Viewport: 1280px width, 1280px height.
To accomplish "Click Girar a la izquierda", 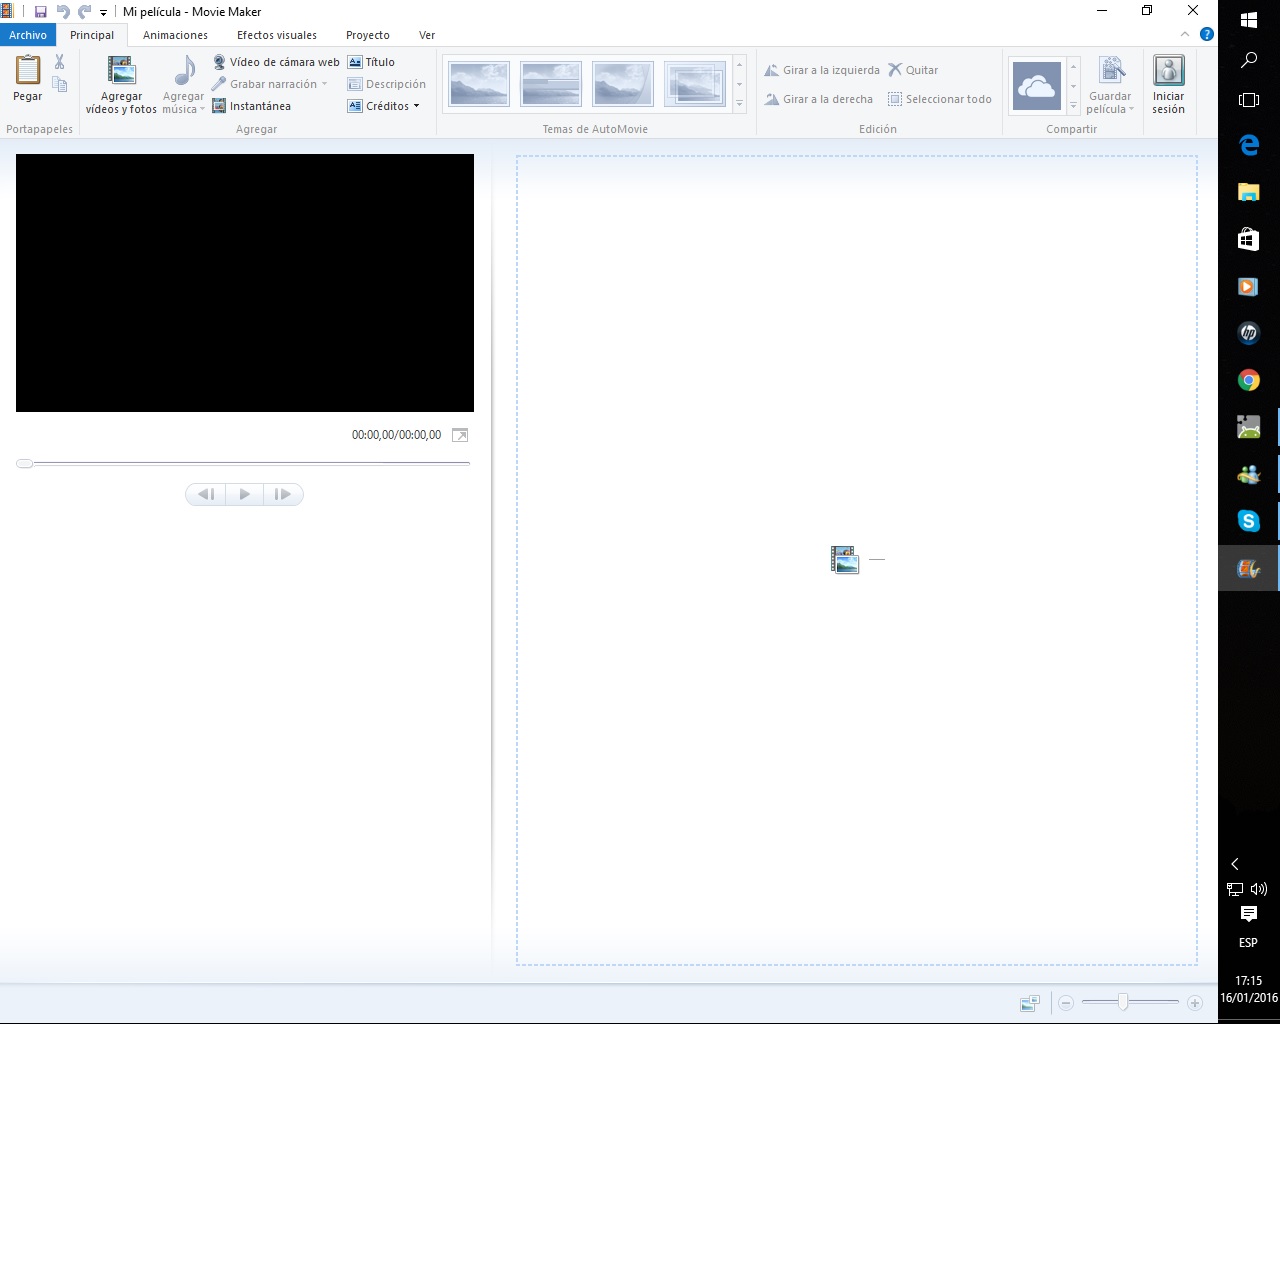I will [822, 70].
